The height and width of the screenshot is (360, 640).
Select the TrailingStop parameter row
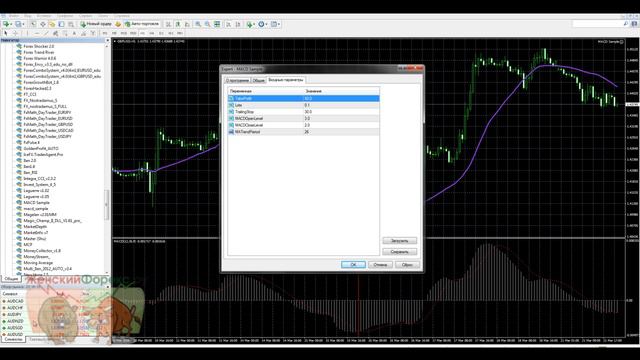point(303,111)
